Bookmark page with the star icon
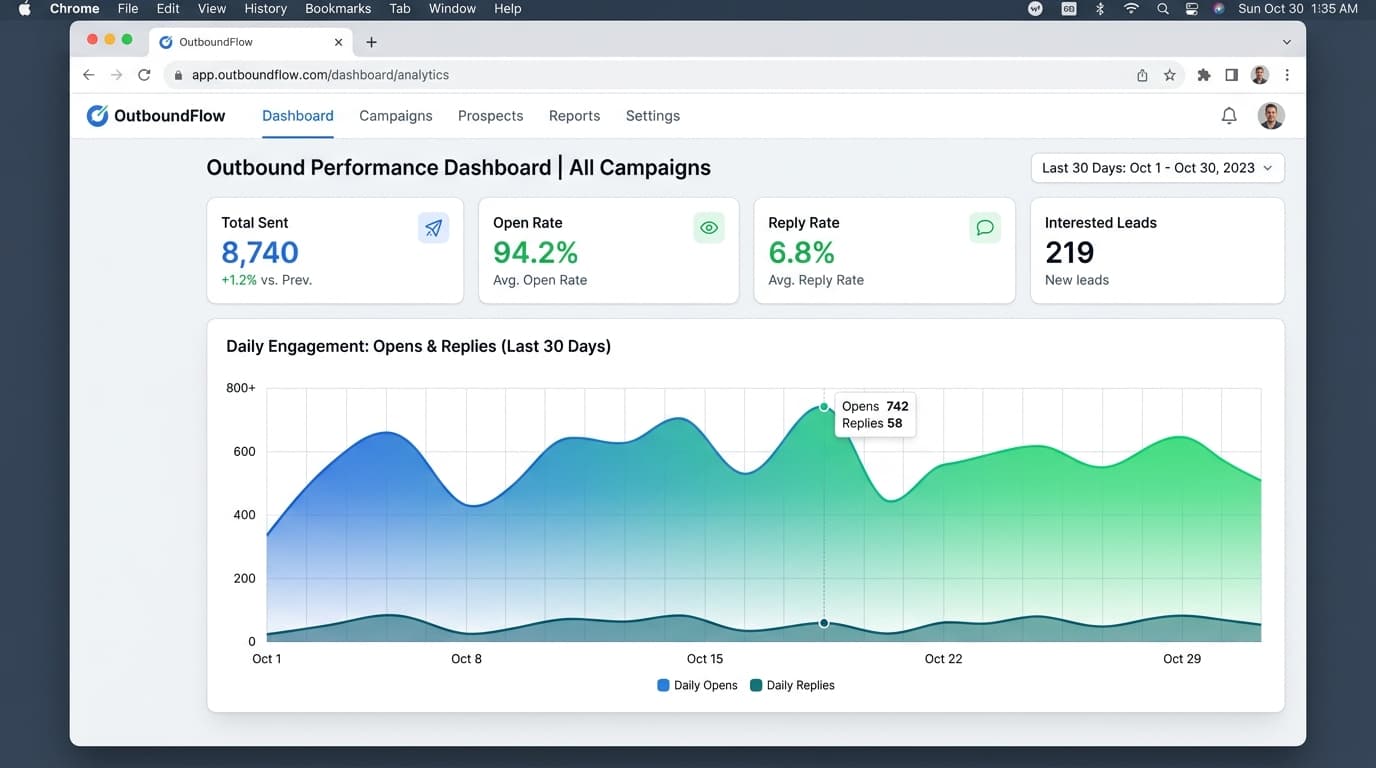This screenshot has height=768, width=1376. click(x=1169, y=75)
